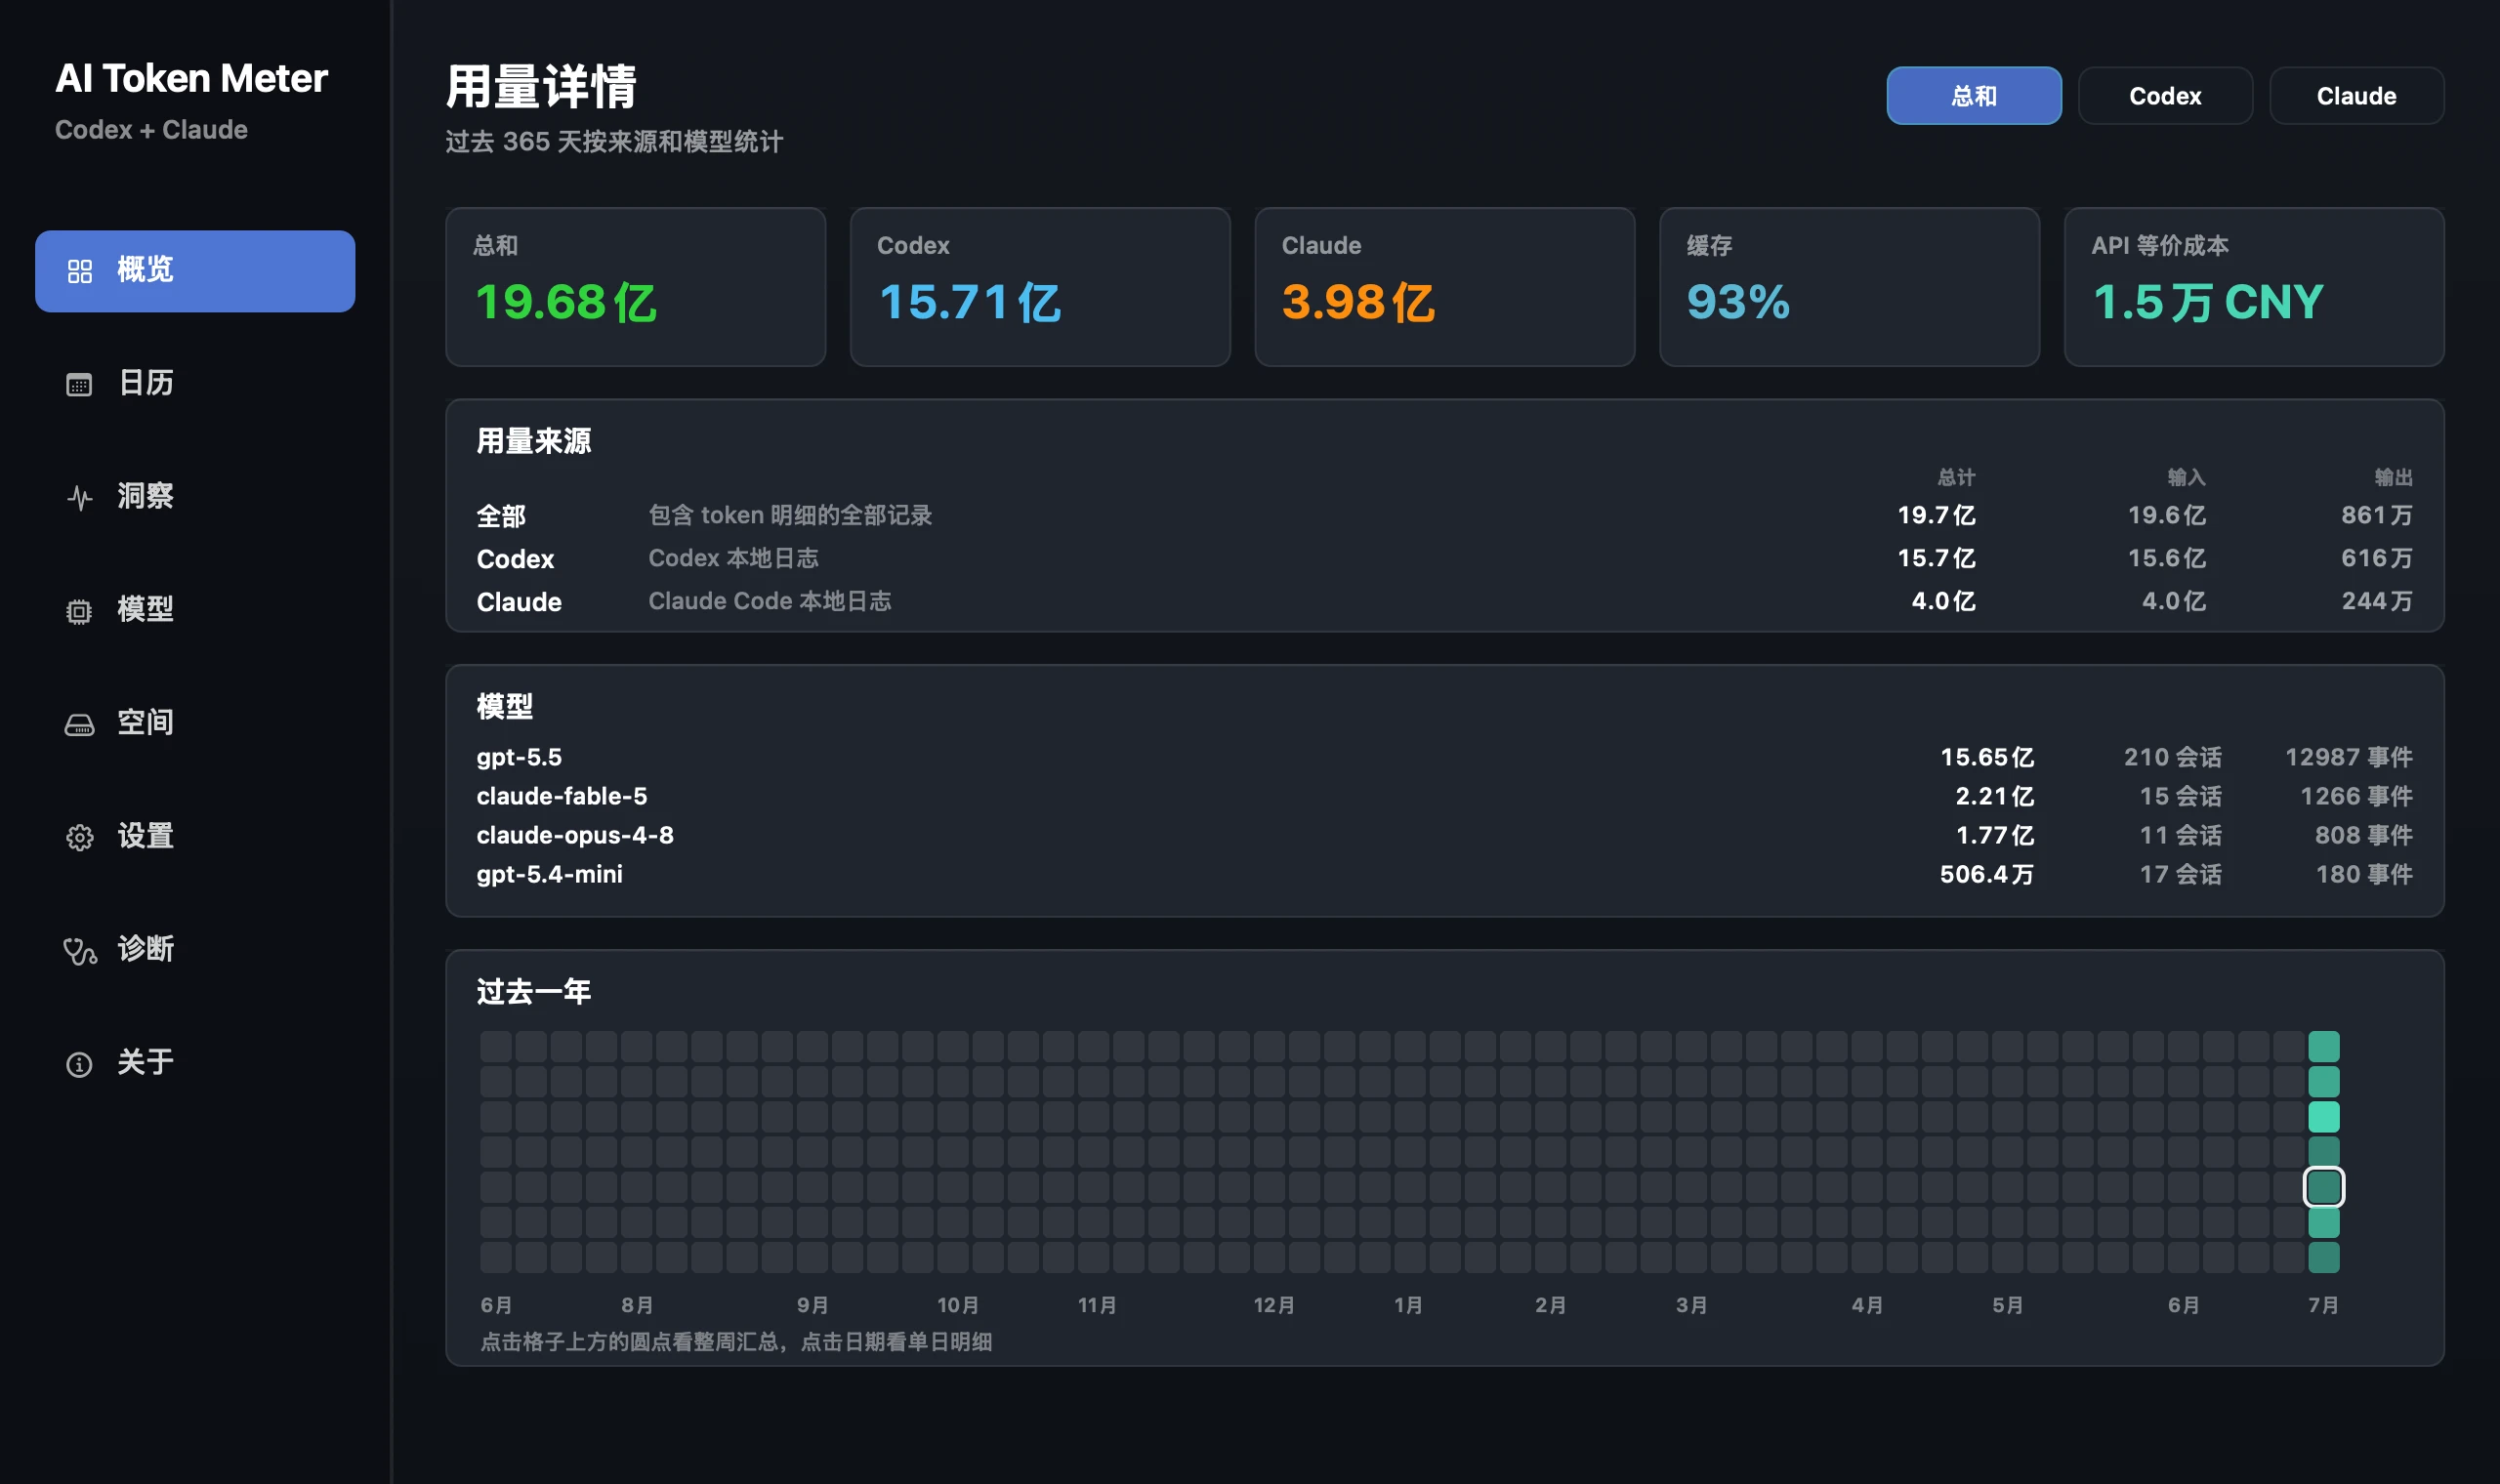Click the 12月 month label
Image resolution: width=2500 pixels, height=1484 pixels.
pos(1274,1305)
